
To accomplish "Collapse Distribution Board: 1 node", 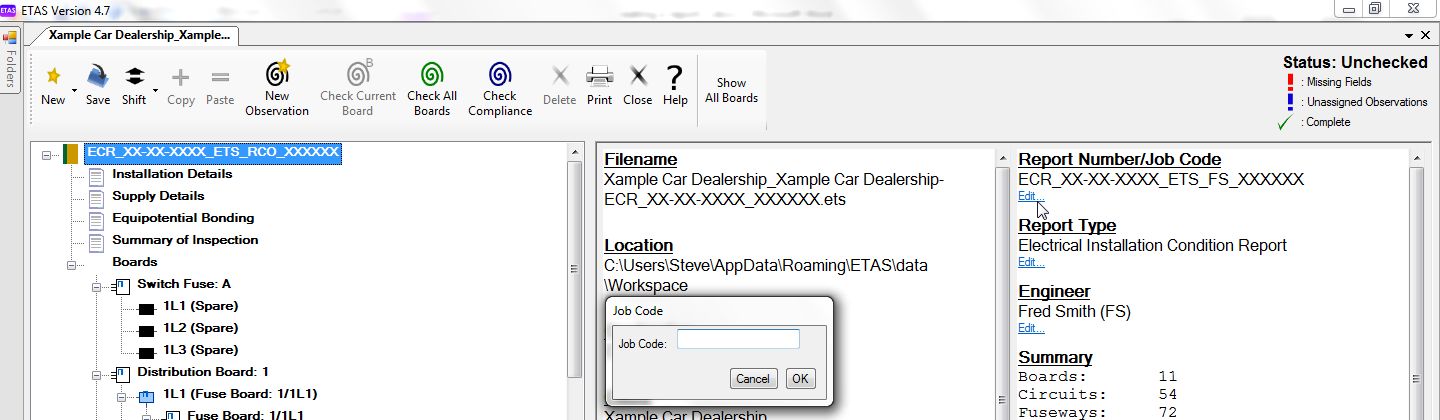I will tap(97, 375).
